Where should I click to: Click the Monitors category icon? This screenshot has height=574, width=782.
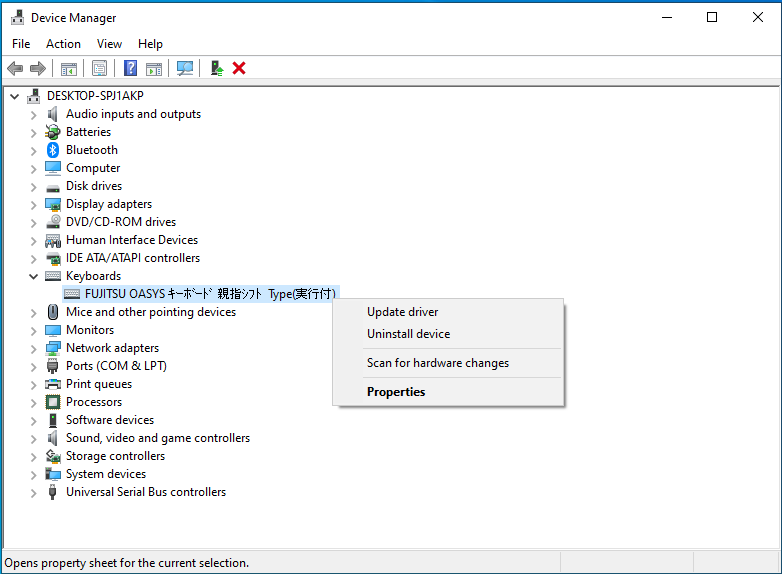[53, 330]
